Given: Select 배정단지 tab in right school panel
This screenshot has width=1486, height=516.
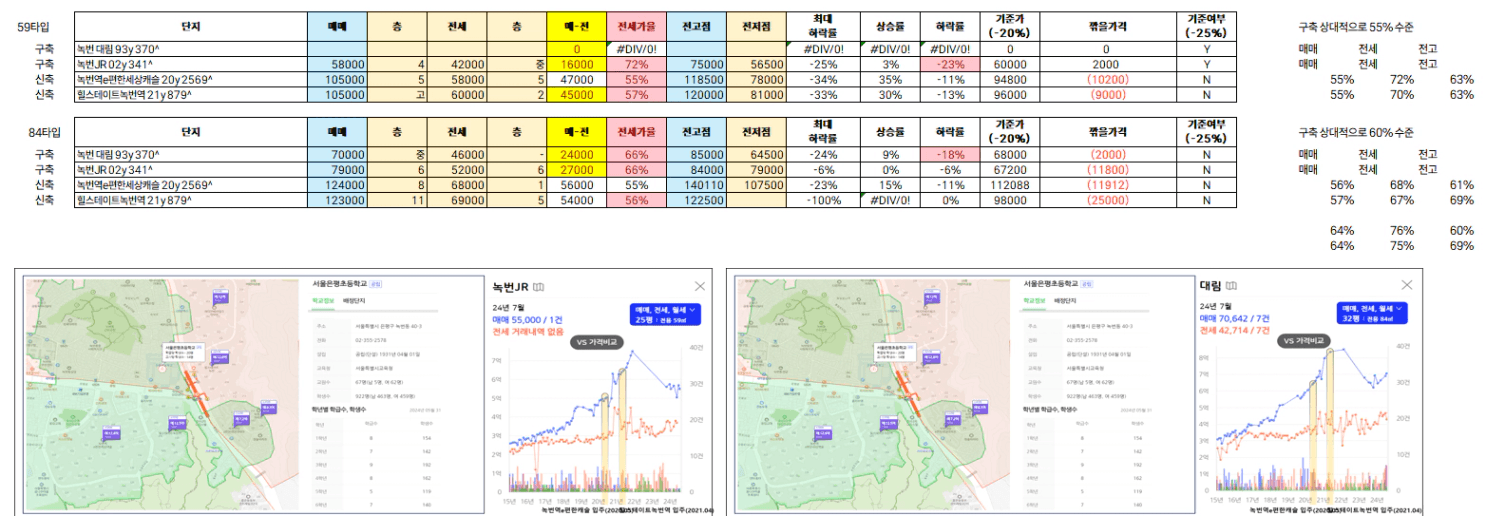Looking at the screenshot, I should (x=1065, y=299).
